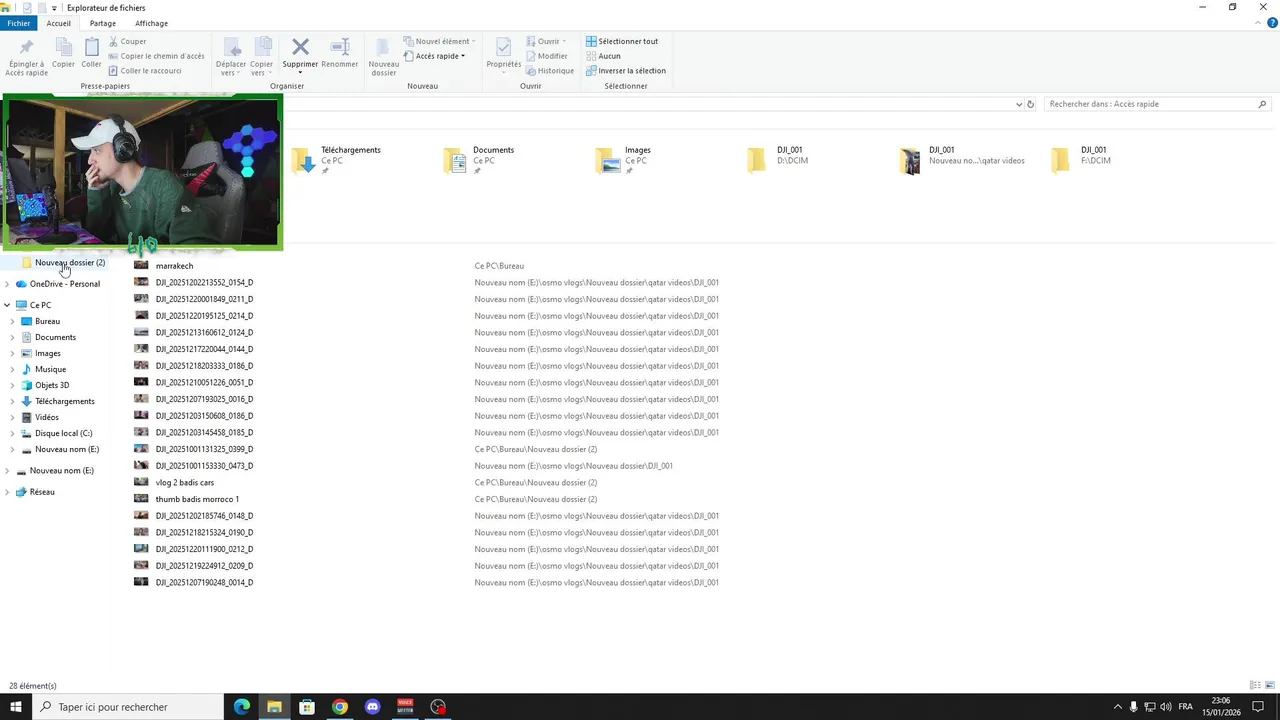Switch to details view icon in status bar
Image resolution: width=1280 pixels, height=720 pixels.
point(1255,685)
